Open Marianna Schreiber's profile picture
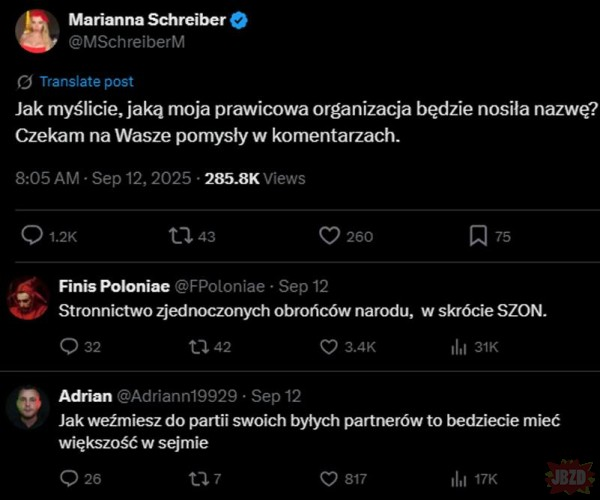Screen dimensions: 600x500 click(37, 31)
